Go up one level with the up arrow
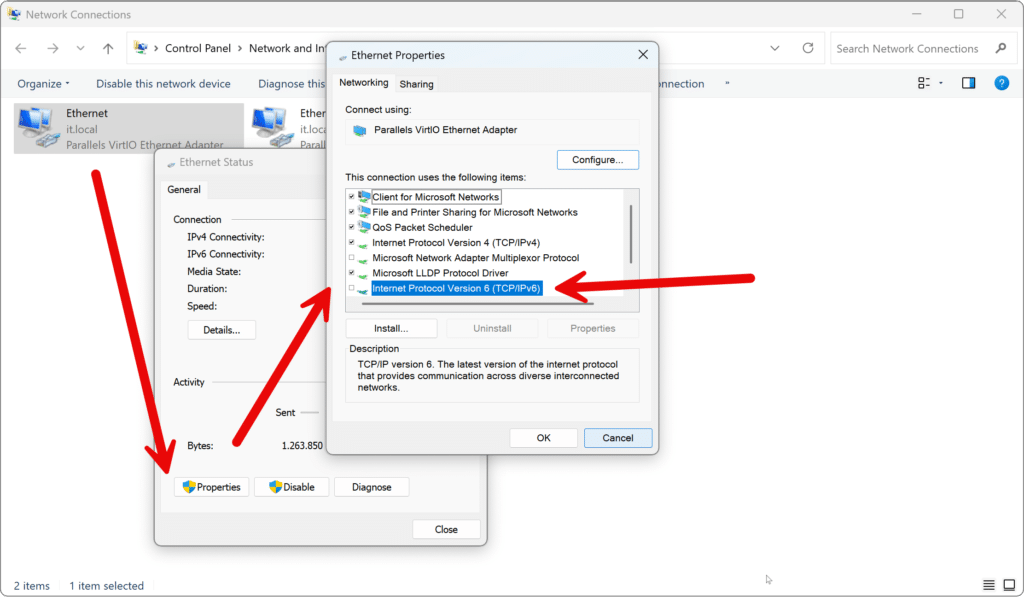 click(x=108, y=48)
